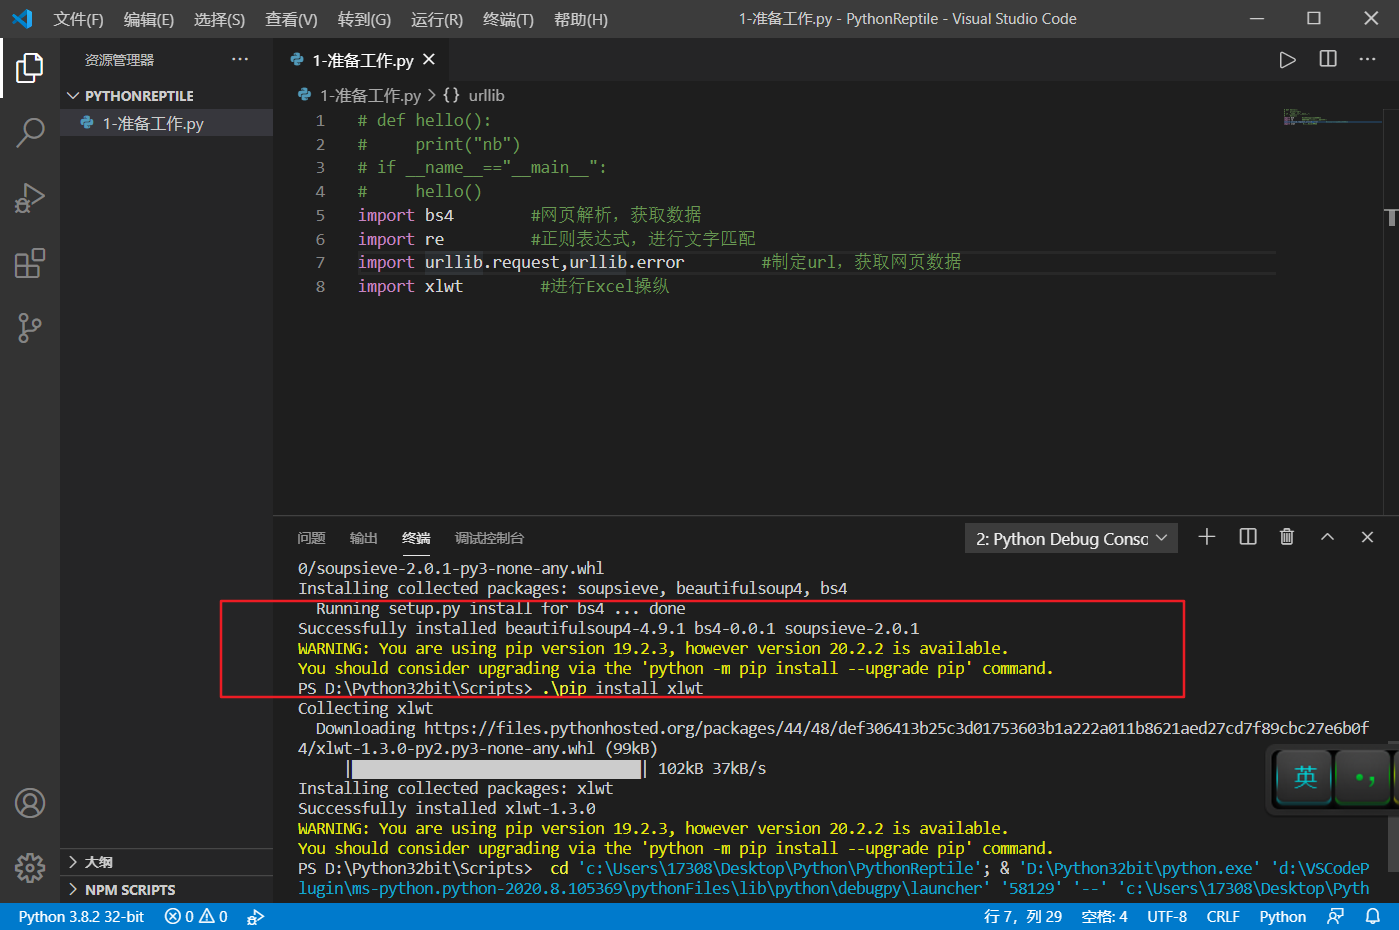Open the Source Control view
Screen dimensions: 1399x930
[29, 328]
